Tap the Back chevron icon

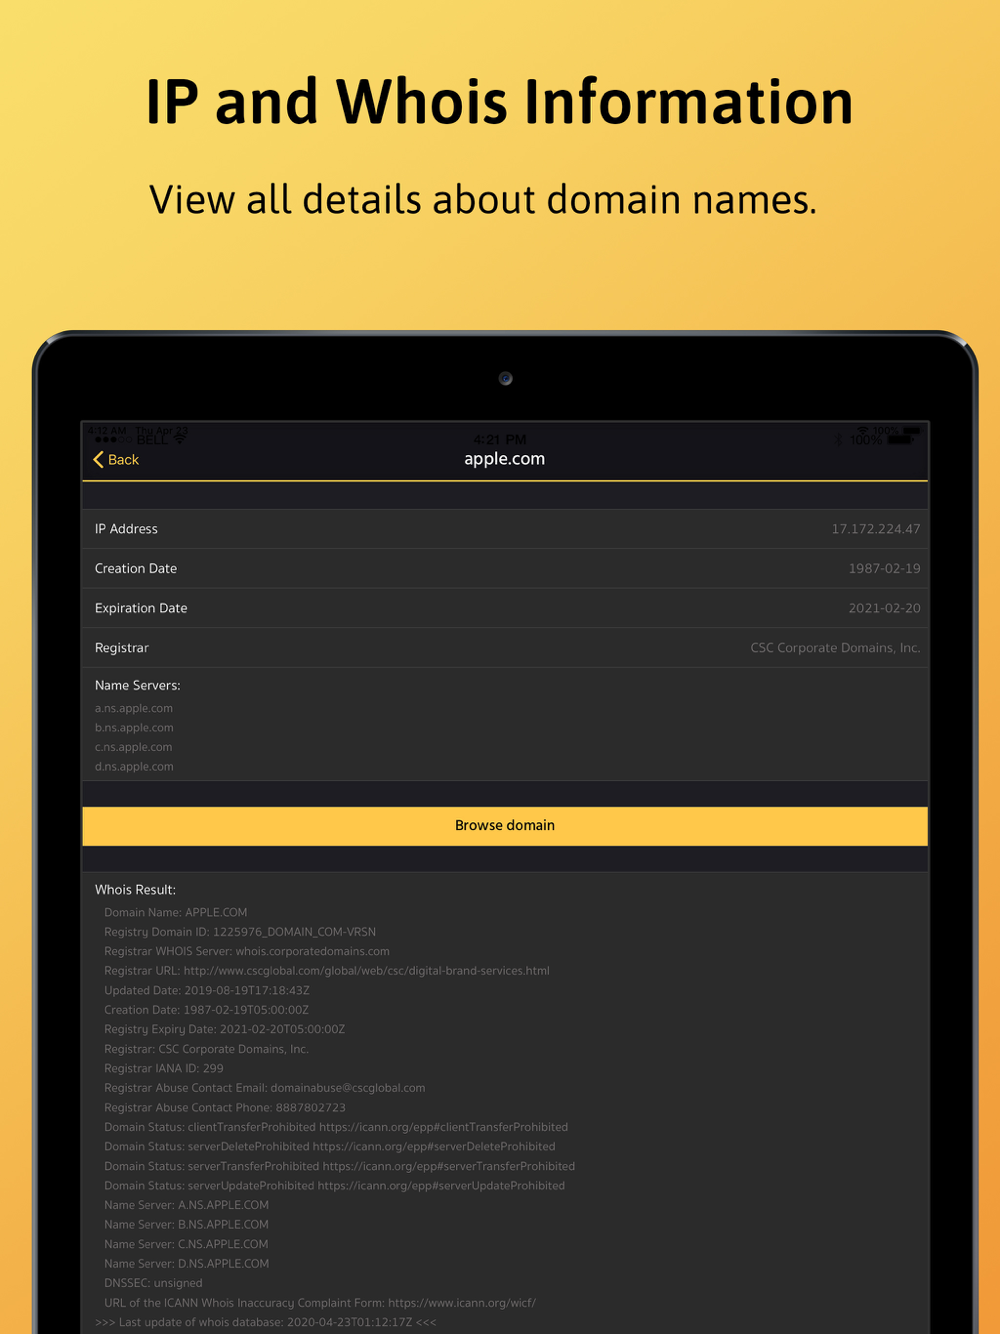pyautogui.click(x=98, y=459)
